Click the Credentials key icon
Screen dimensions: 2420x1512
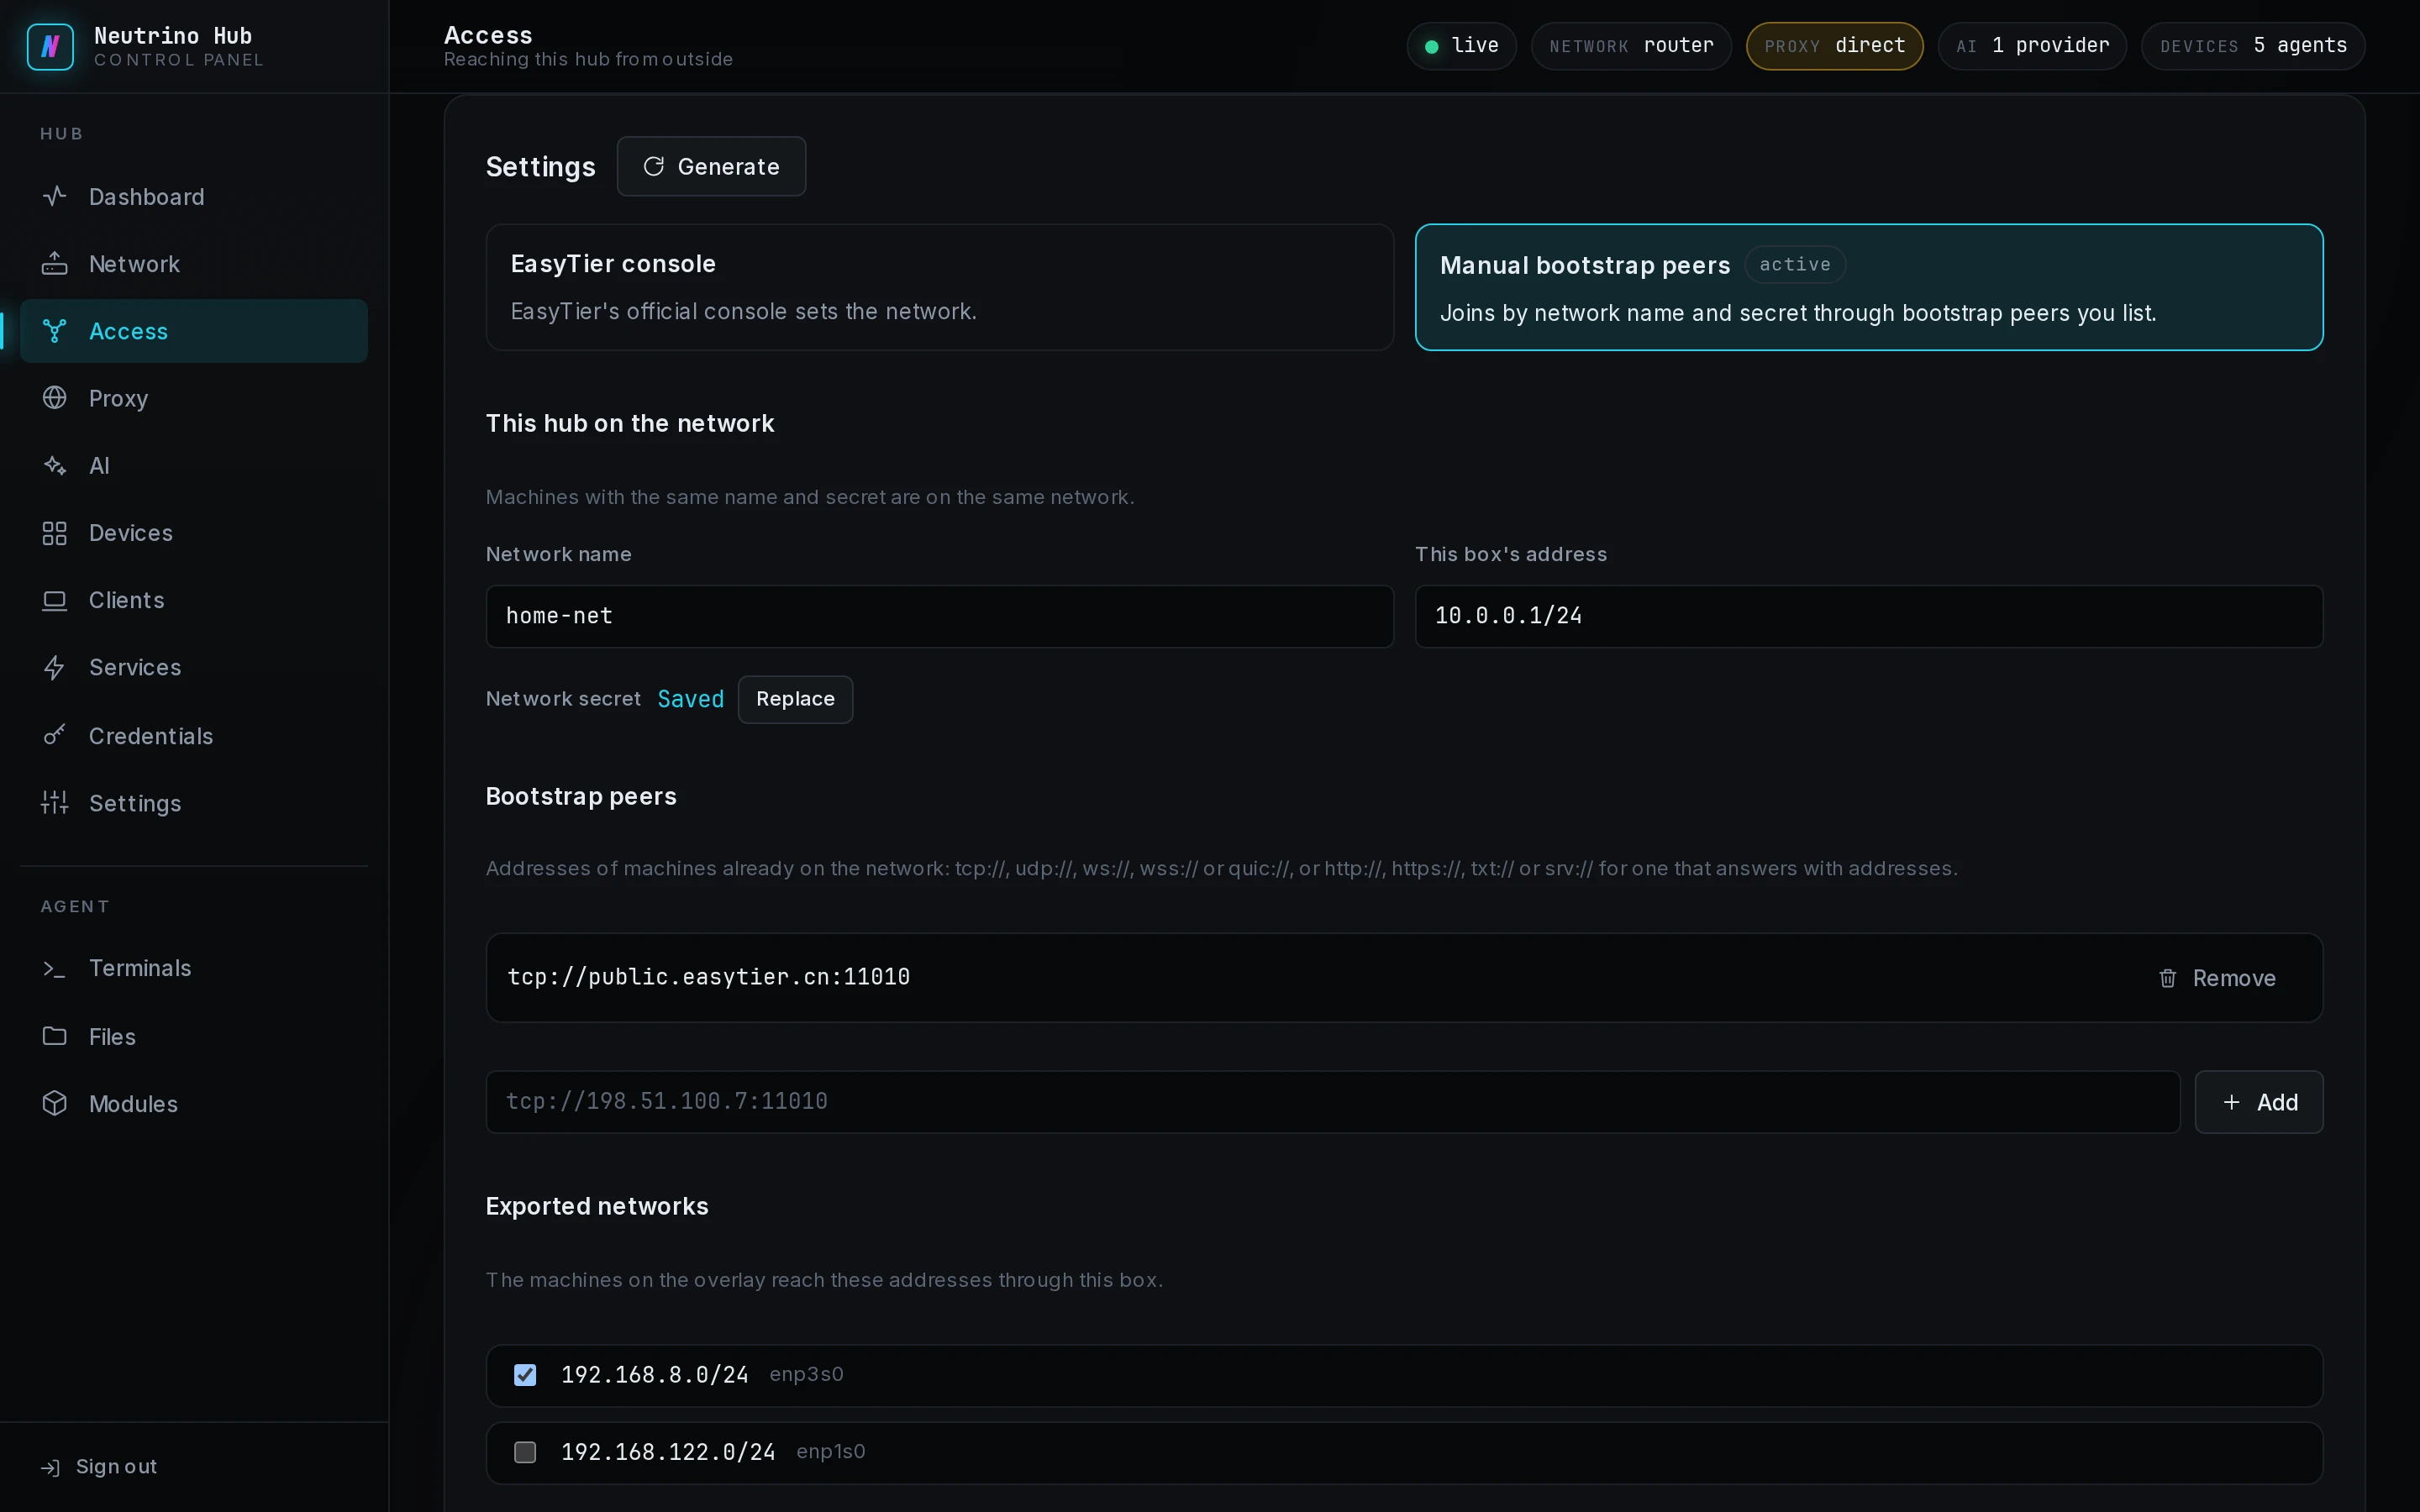click(55, 736)
